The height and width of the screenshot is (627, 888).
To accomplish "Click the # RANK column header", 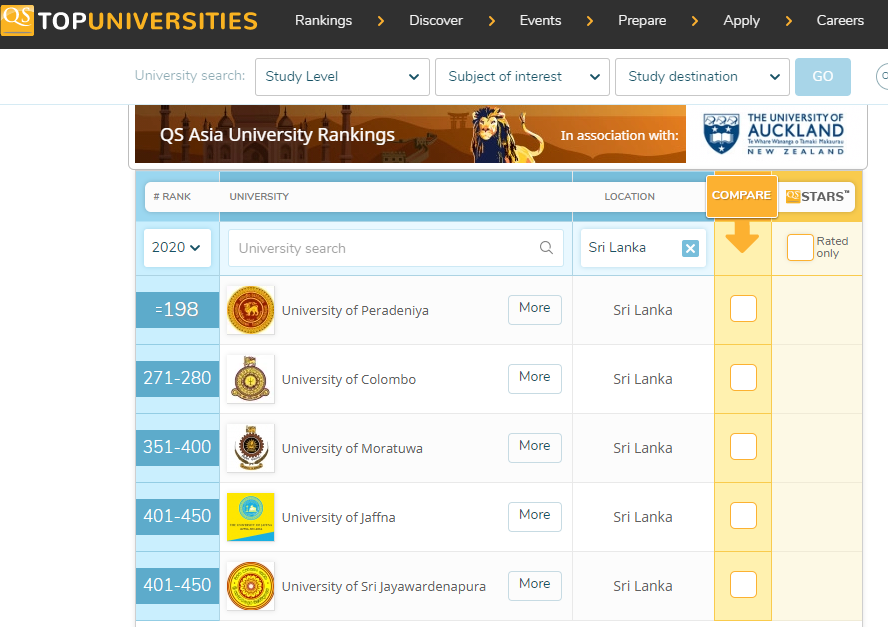I will click(172, 197).
